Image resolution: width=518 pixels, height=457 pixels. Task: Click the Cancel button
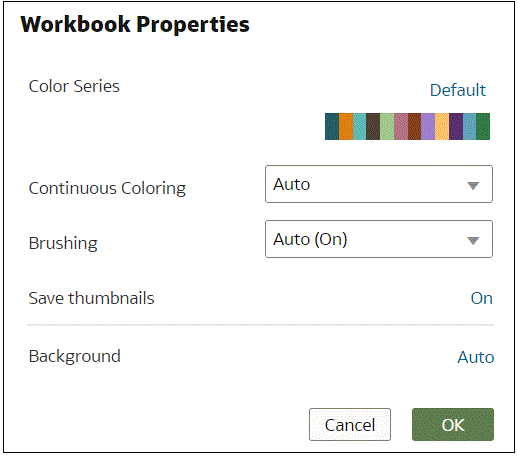tap(350, 425)
